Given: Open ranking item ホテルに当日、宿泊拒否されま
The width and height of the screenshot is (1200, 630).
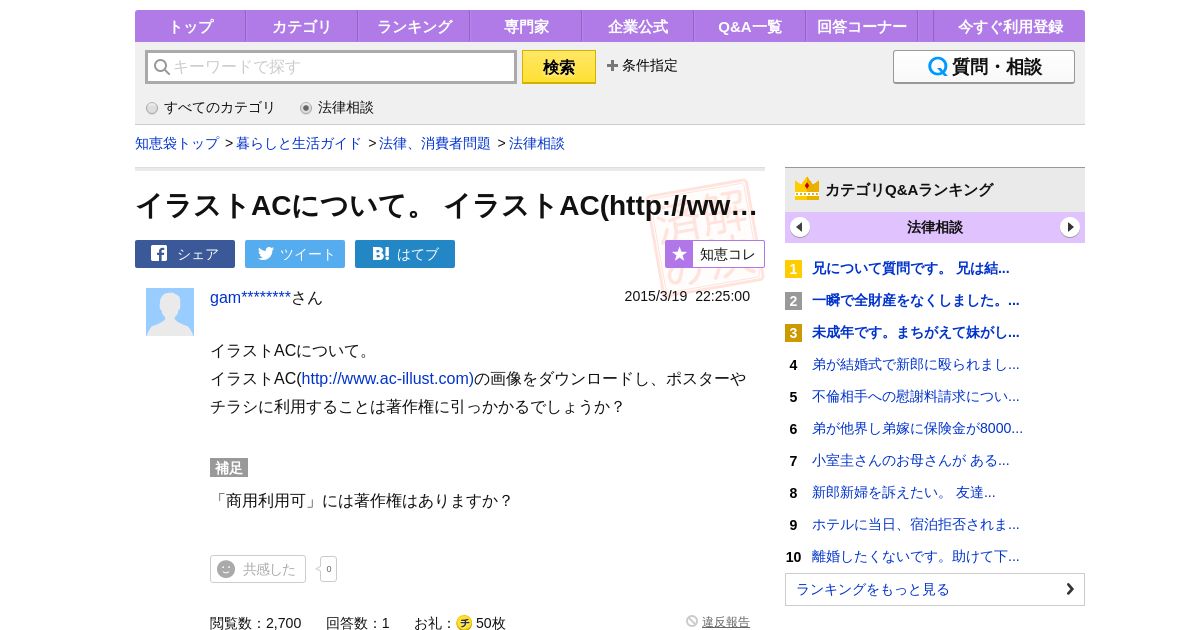Looking at the screenshot, I should (x=915, y=524).
